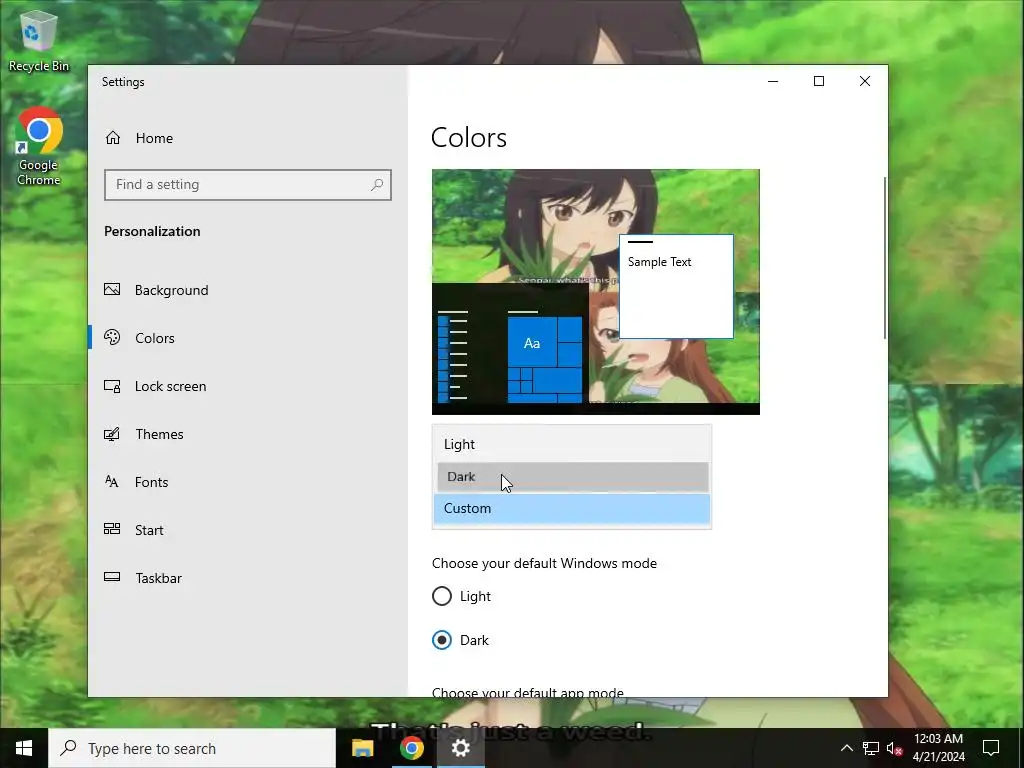Screen dimensions: 1024x768
Task: Open Recycle Bin desktop icon
Action: tap(39, 39)
